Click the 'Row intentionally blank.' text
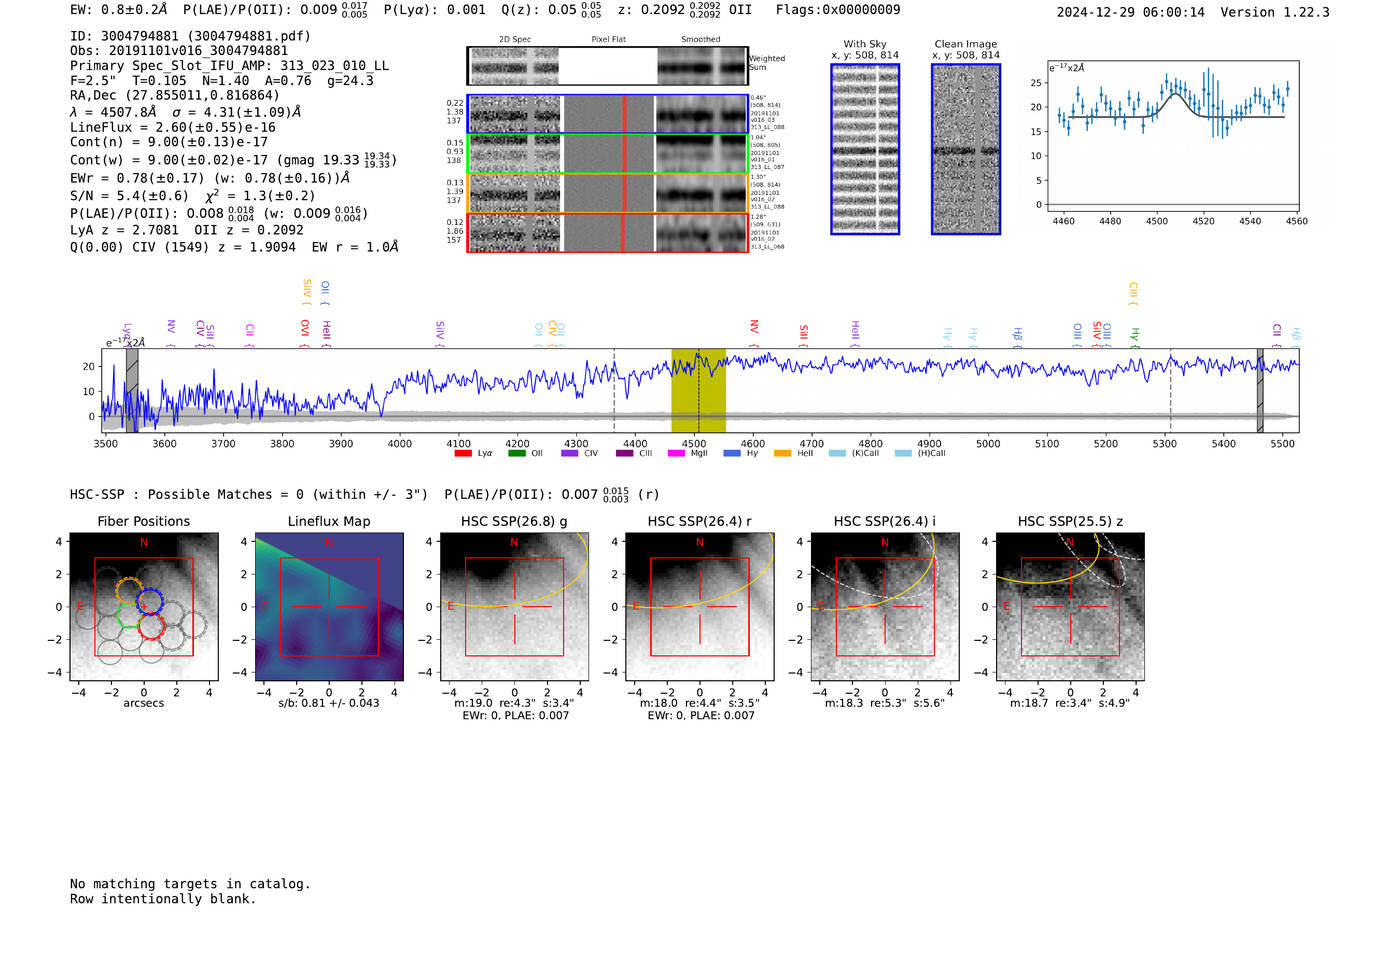 click(163, 899)
